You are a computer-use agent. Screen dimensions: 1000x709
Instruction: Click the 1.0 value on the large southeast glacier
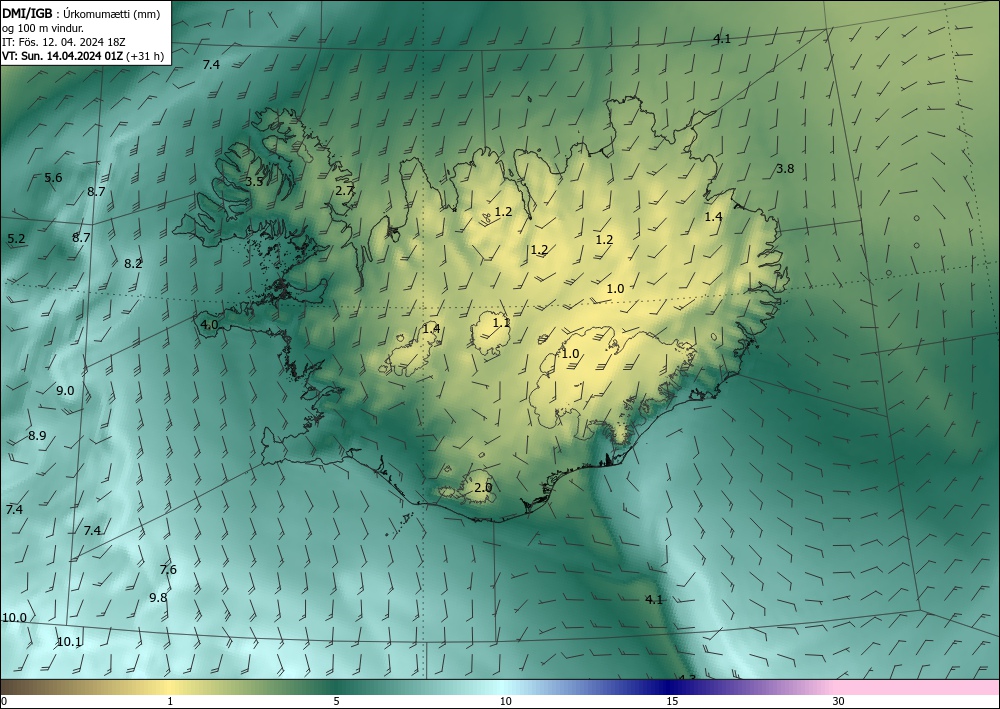[570, 354]
